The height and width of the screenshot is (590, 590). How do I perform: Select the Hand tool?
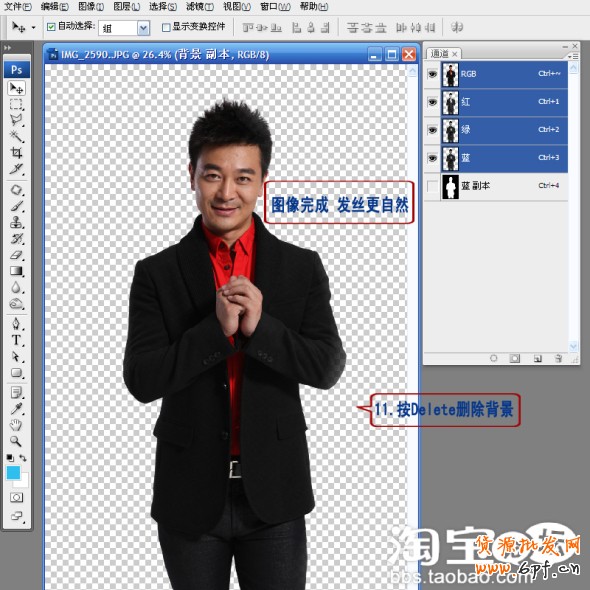click(x=16, y=425)
